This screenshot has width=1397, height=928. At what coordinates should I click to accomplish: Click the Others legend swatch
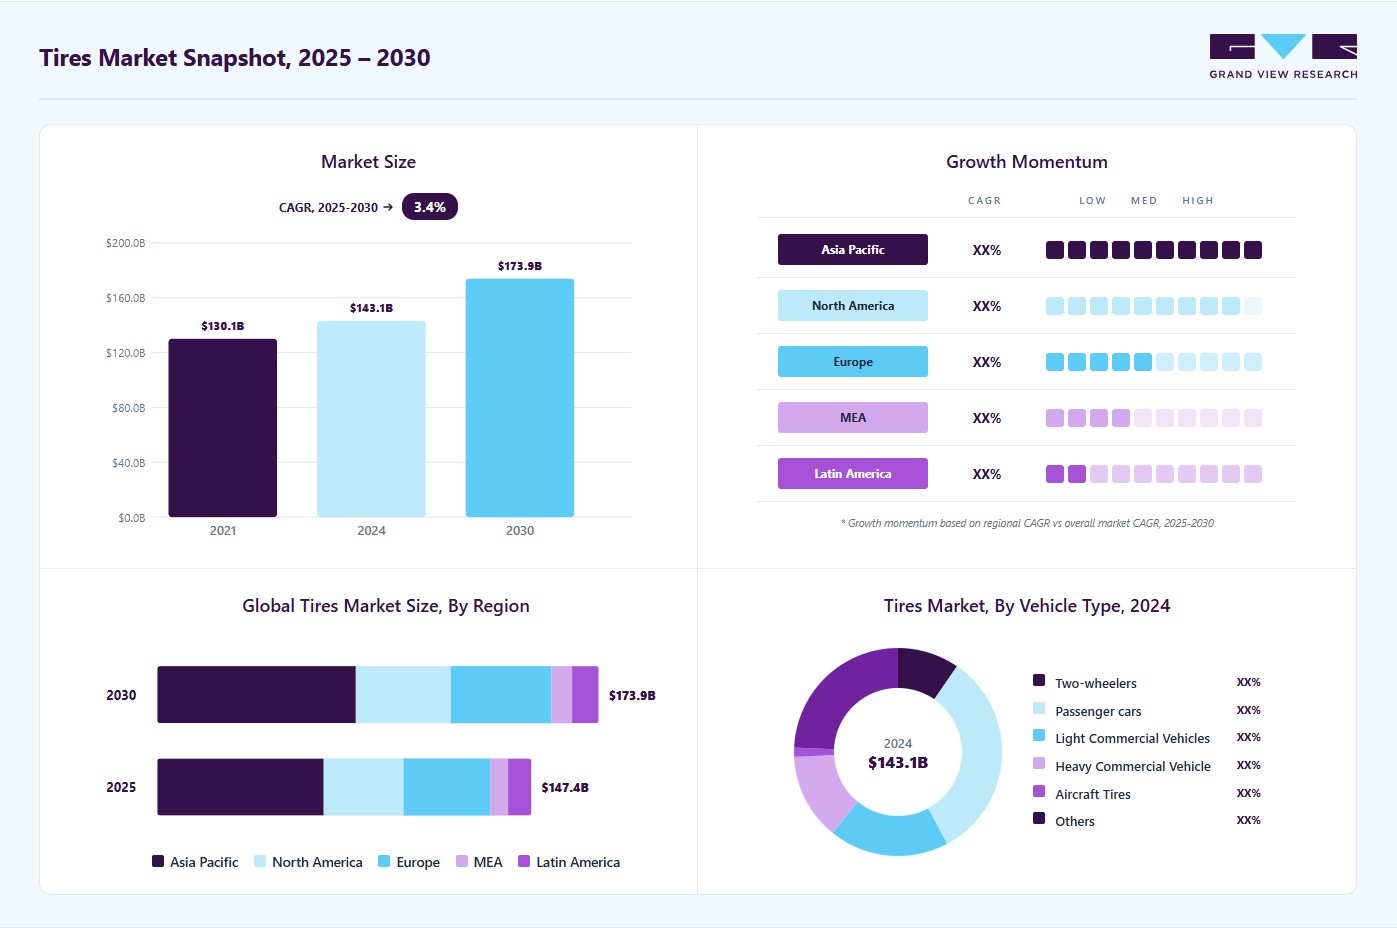1039,818
